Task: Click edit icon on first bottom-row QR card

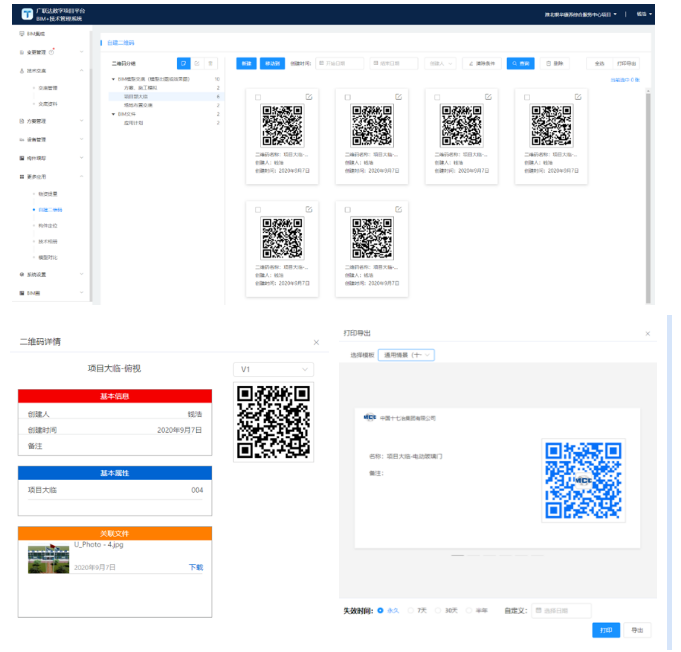Action: [x=309, y=209]
